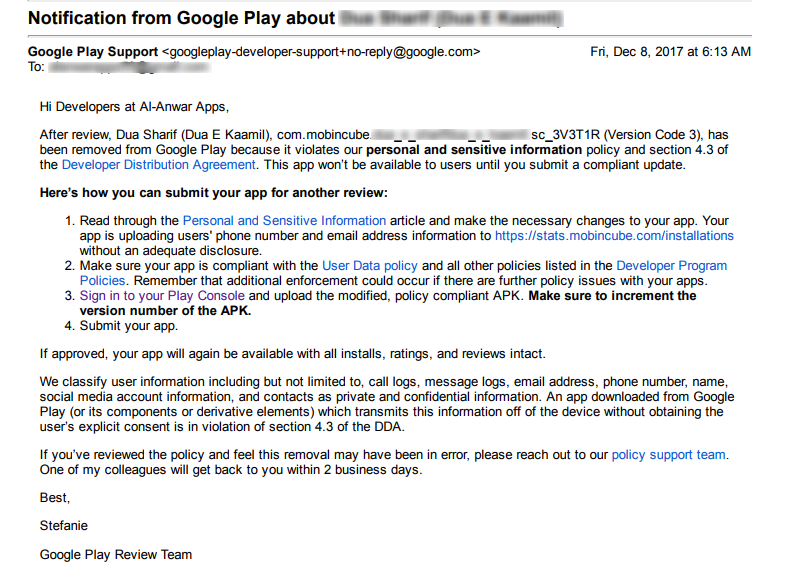
Task: Open the stats.mobincube.com installations URL
Action: (x=614, y=236)
